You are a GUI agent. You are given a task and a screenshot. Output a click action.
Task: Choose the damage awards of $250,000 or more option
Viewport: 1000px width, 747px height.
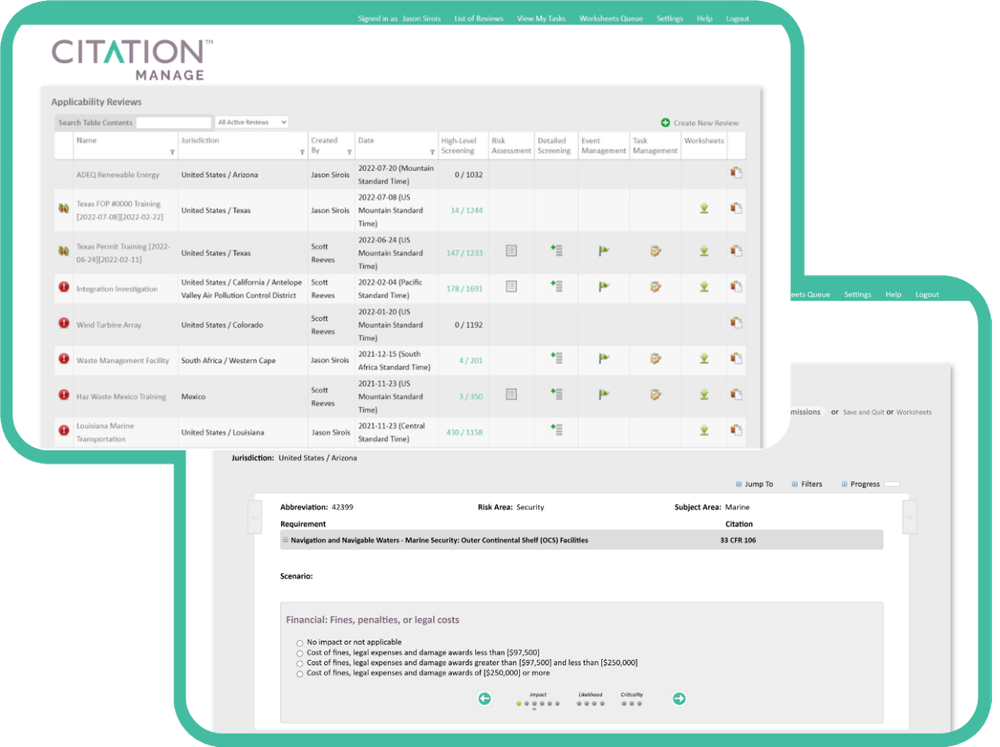click(298, 672)
